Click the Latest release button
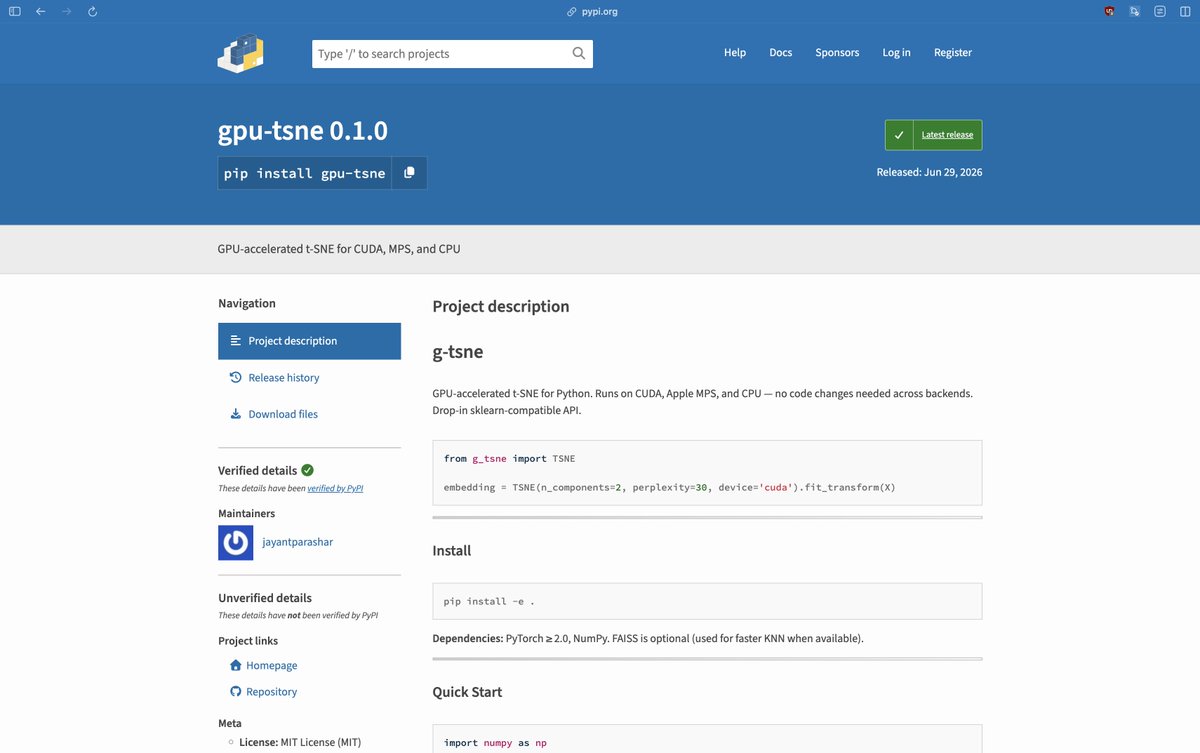The image size is (1200, 753). tap(933, 135)
